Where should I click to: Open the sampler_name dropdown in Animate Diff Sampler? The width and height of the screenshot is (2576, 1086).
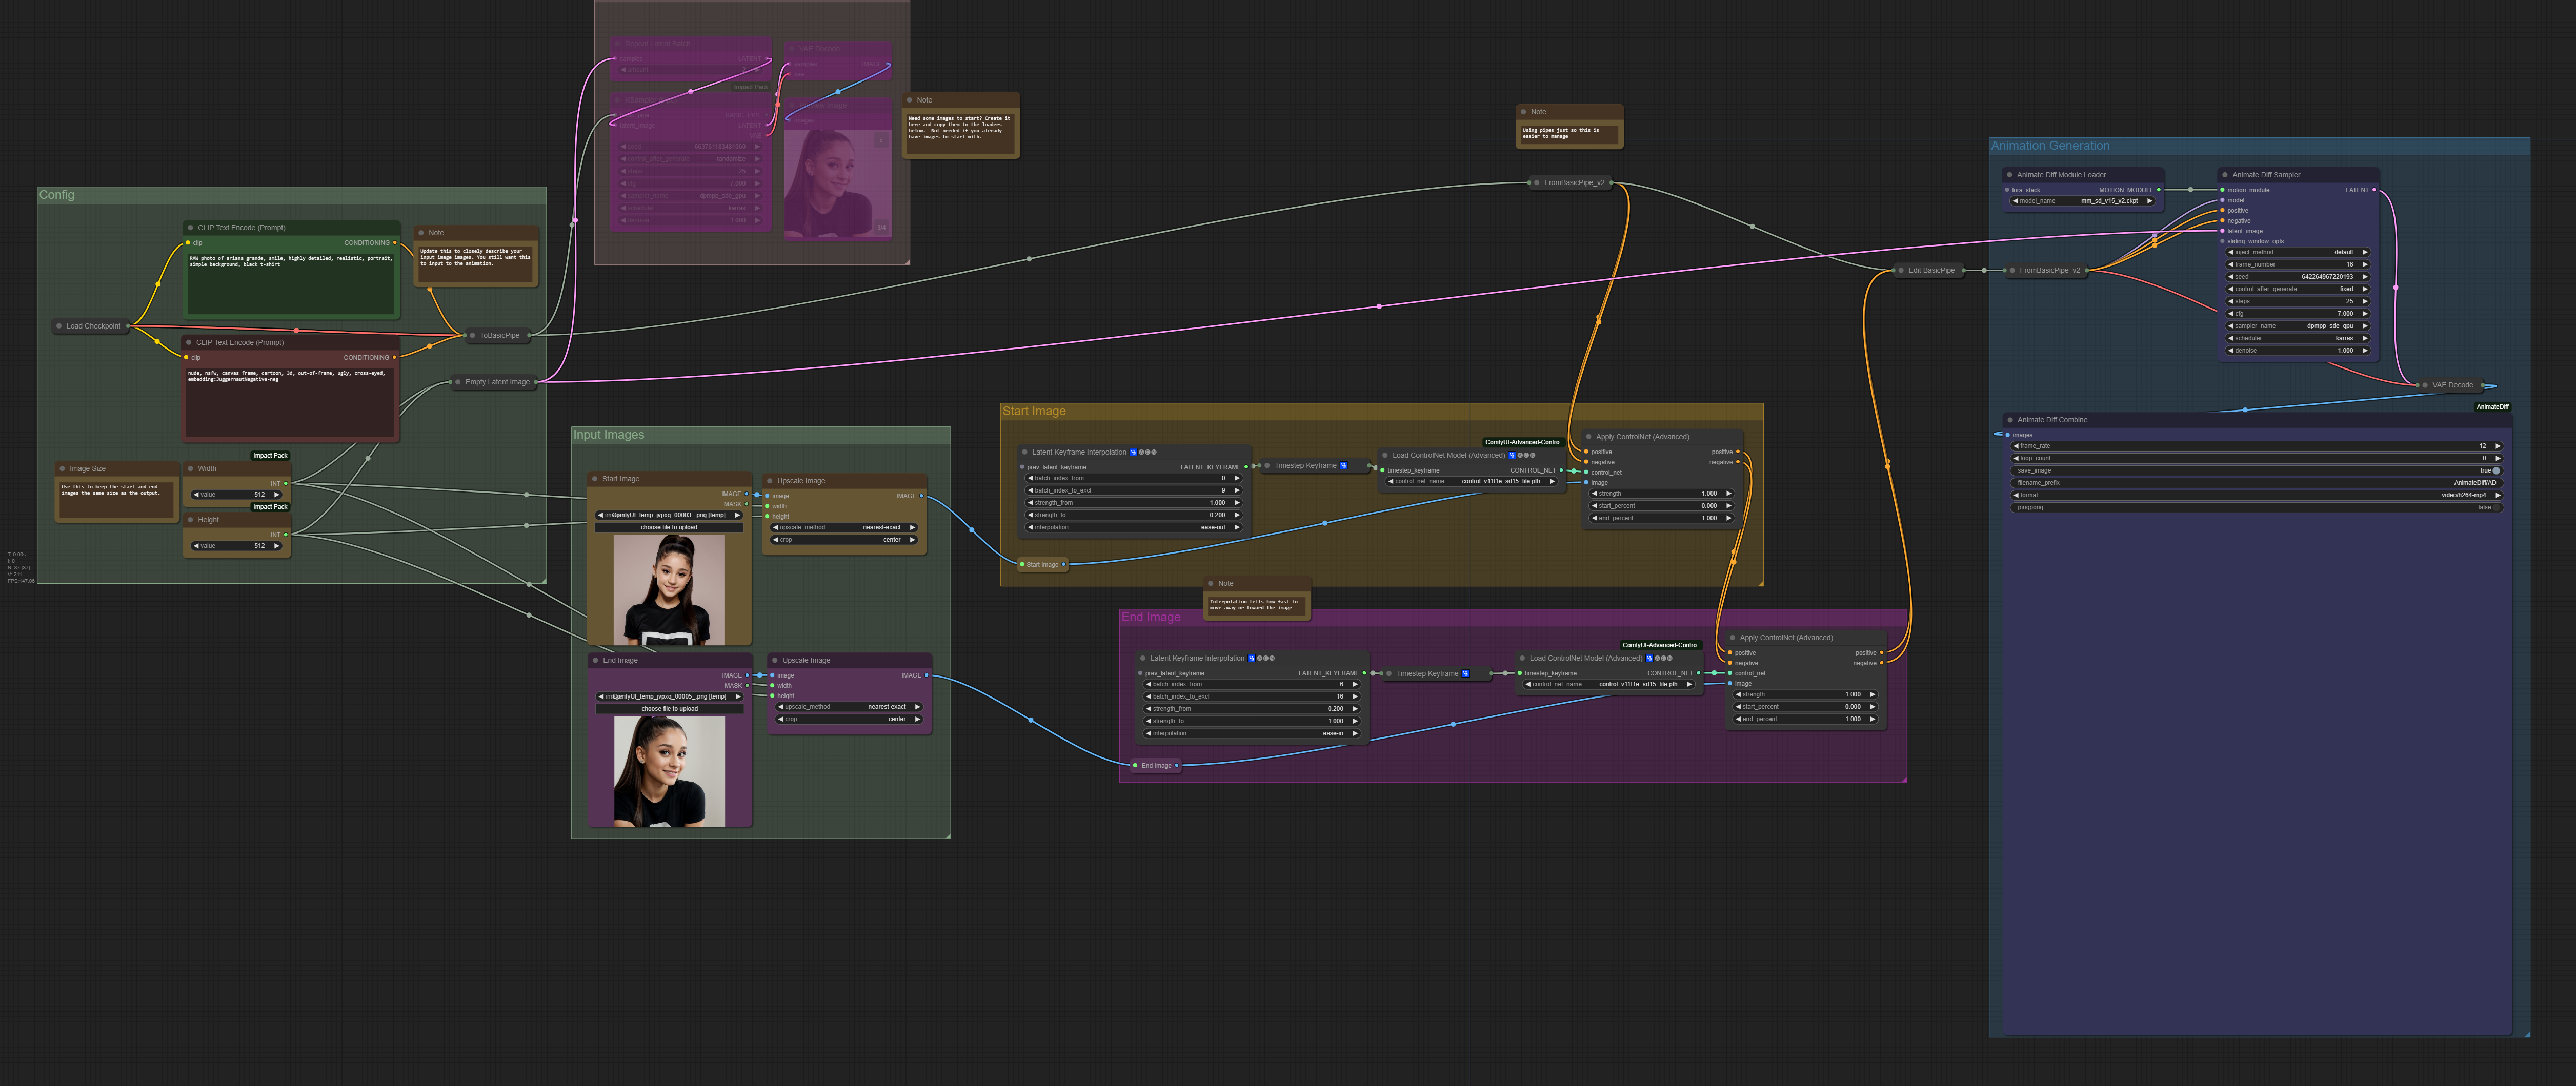click(x=2297, y=326)
